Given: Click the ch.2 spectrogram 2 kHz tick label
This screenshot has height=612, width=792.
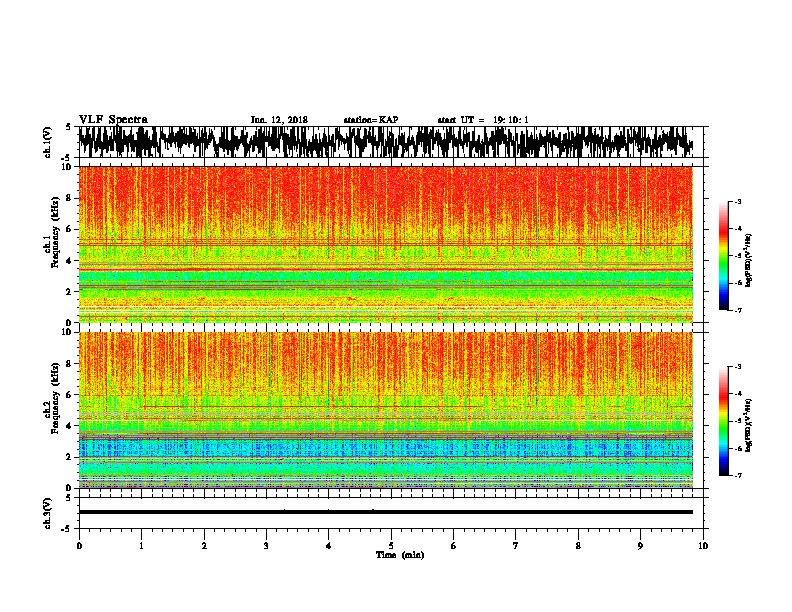Looking at the screenshot, I should 70,457.
